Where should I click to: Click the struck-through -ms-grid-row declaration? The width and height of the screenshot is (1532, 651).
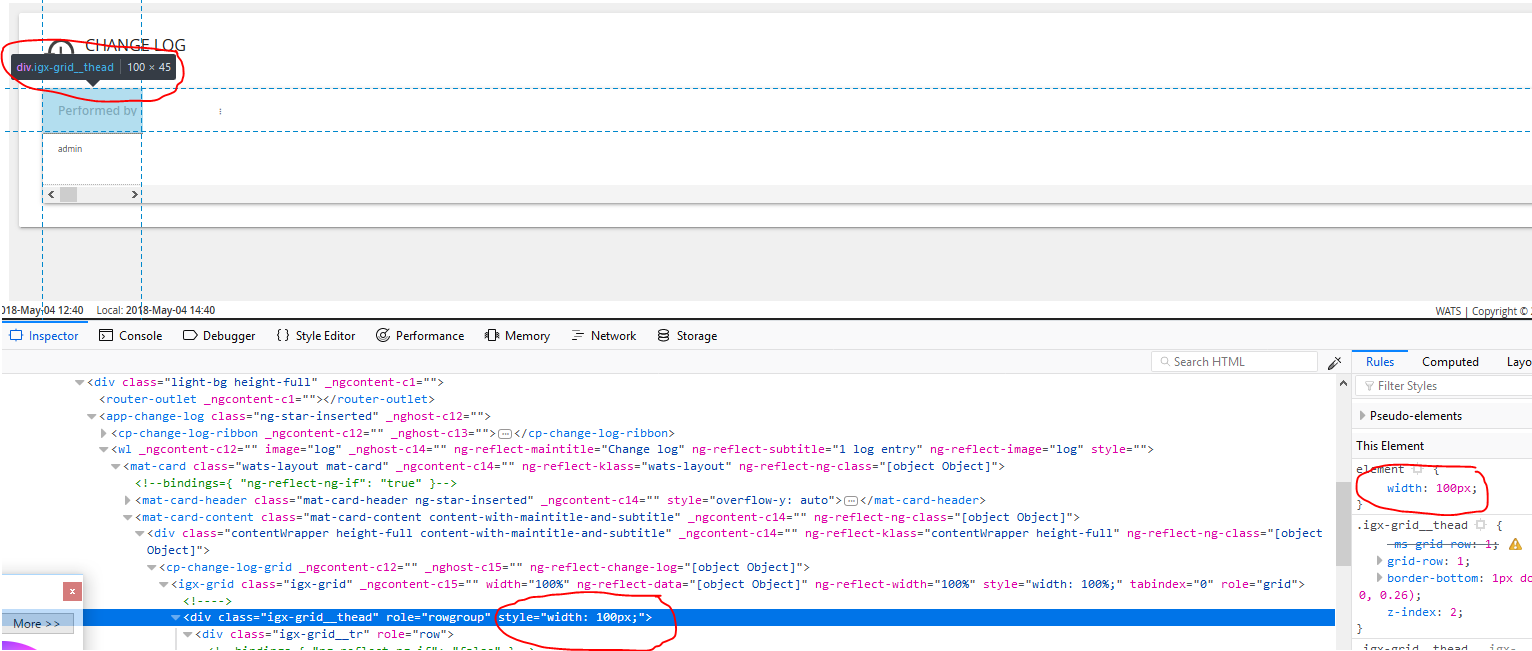tap(1444, 544)
